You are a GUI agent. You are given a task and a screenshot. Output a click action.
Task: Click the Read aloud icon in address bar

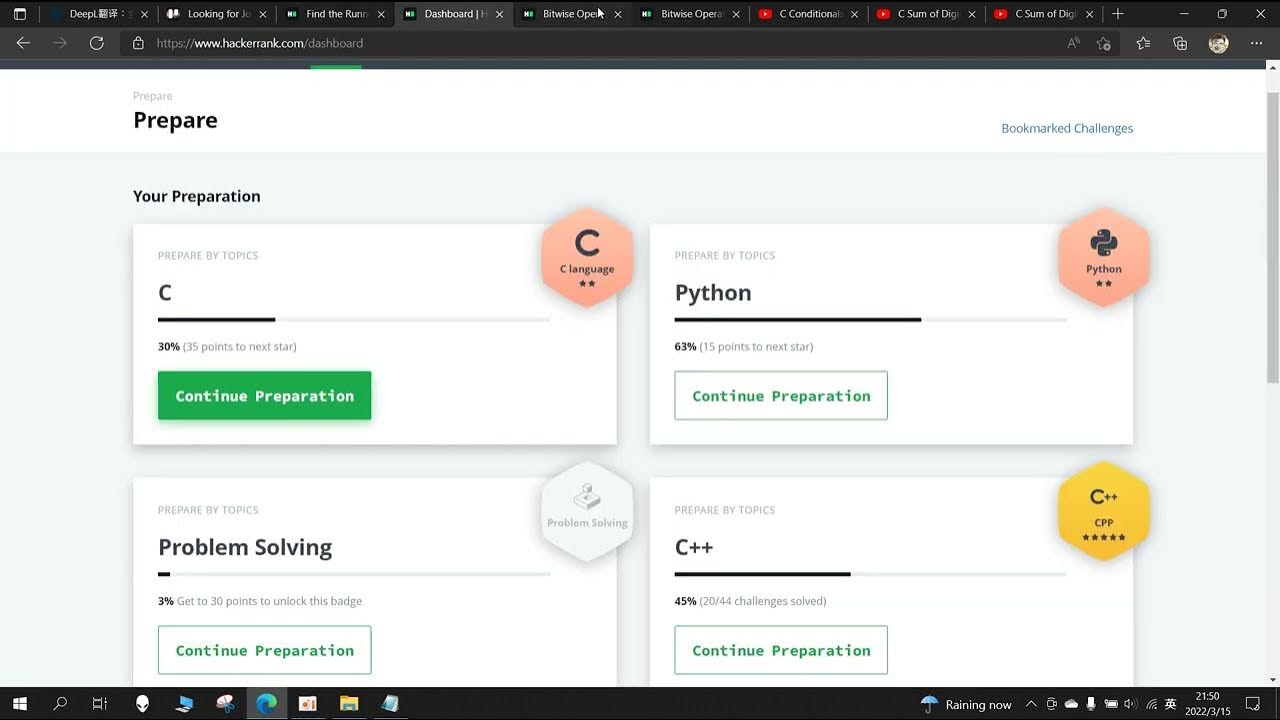(x=1073, y=43)
